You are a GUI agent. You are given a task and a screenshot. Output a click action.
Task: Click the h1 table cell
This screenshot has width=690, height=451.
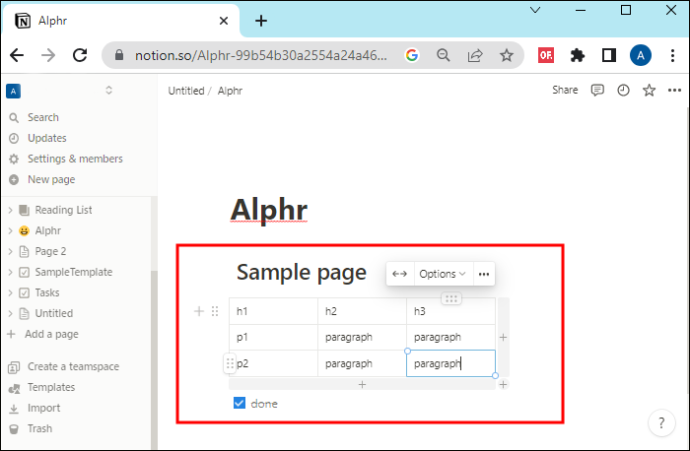click(x=273, y=311)
